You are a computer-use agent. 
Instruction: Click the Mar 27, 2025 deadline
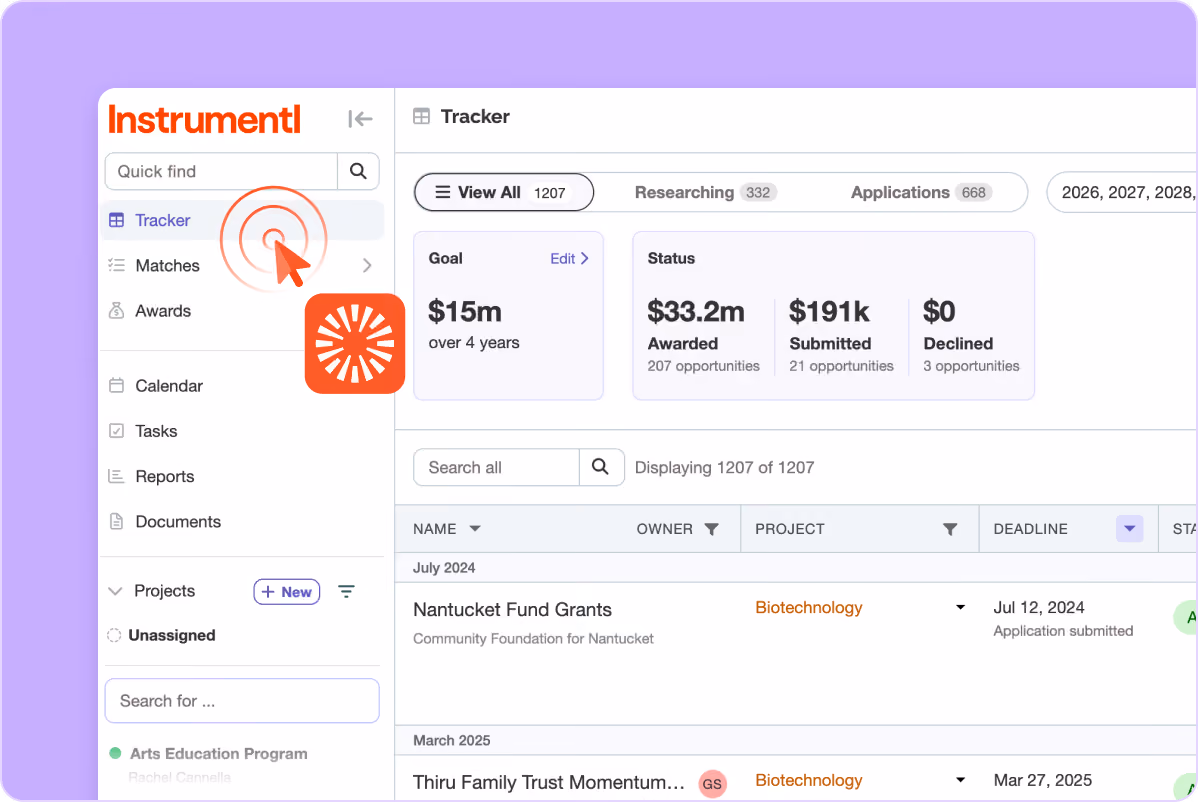tap(1042, 781)
